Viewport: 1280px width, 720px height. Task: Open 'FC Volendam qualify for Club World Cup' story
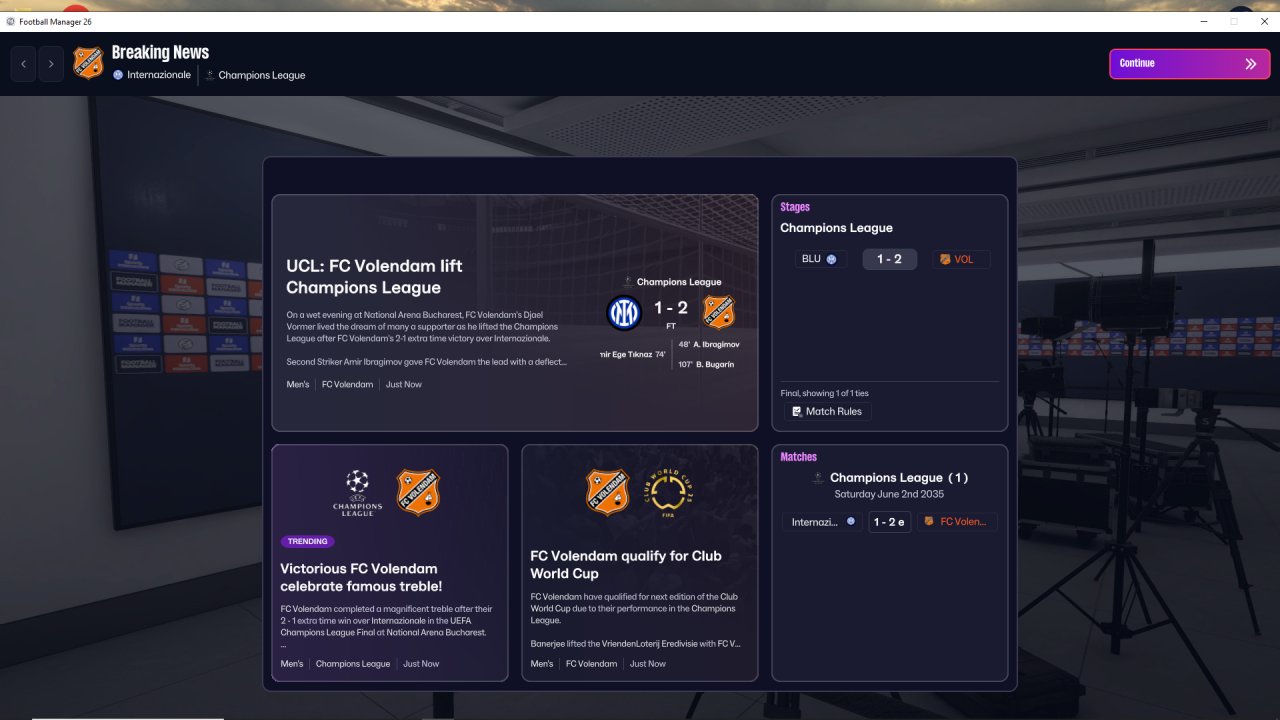[626, 565]
